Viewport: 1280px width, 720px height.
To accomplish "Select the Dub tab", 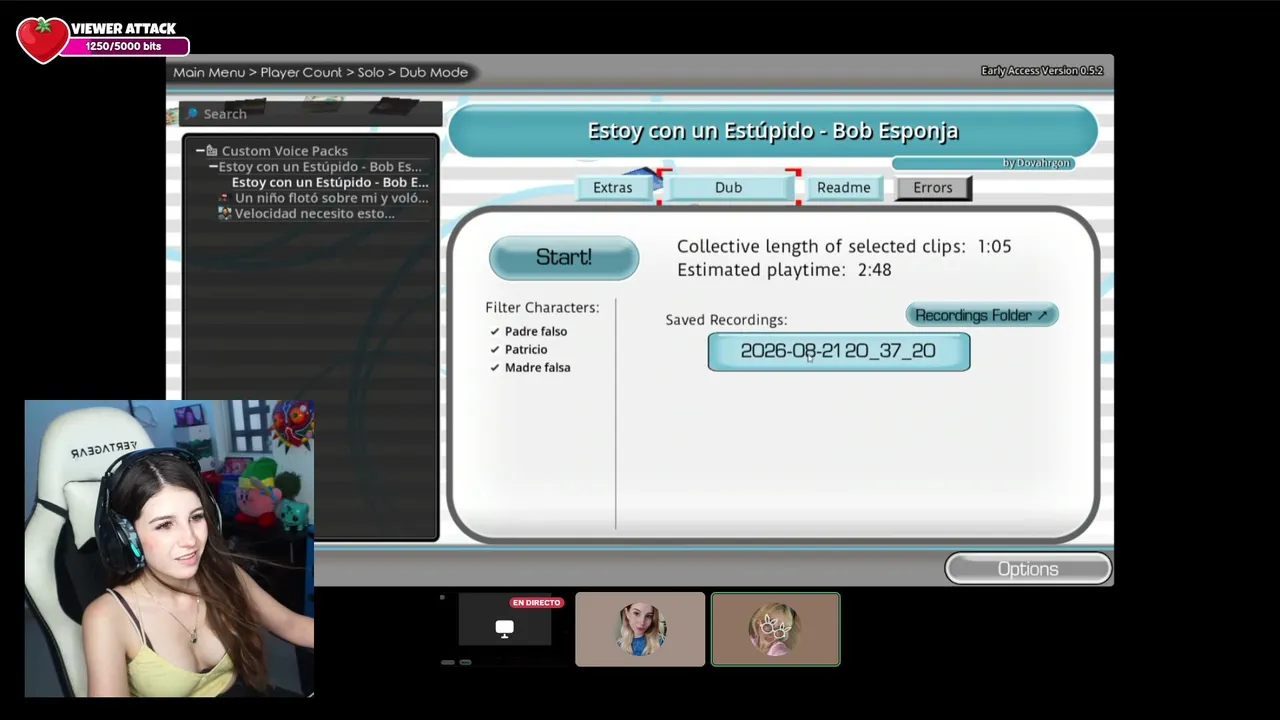I will coord(728,187).
